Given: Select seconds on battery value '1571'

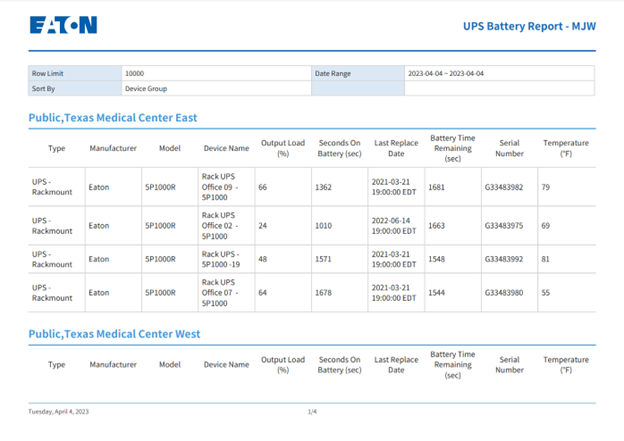Looking at the screenshot, I should 323,259.
